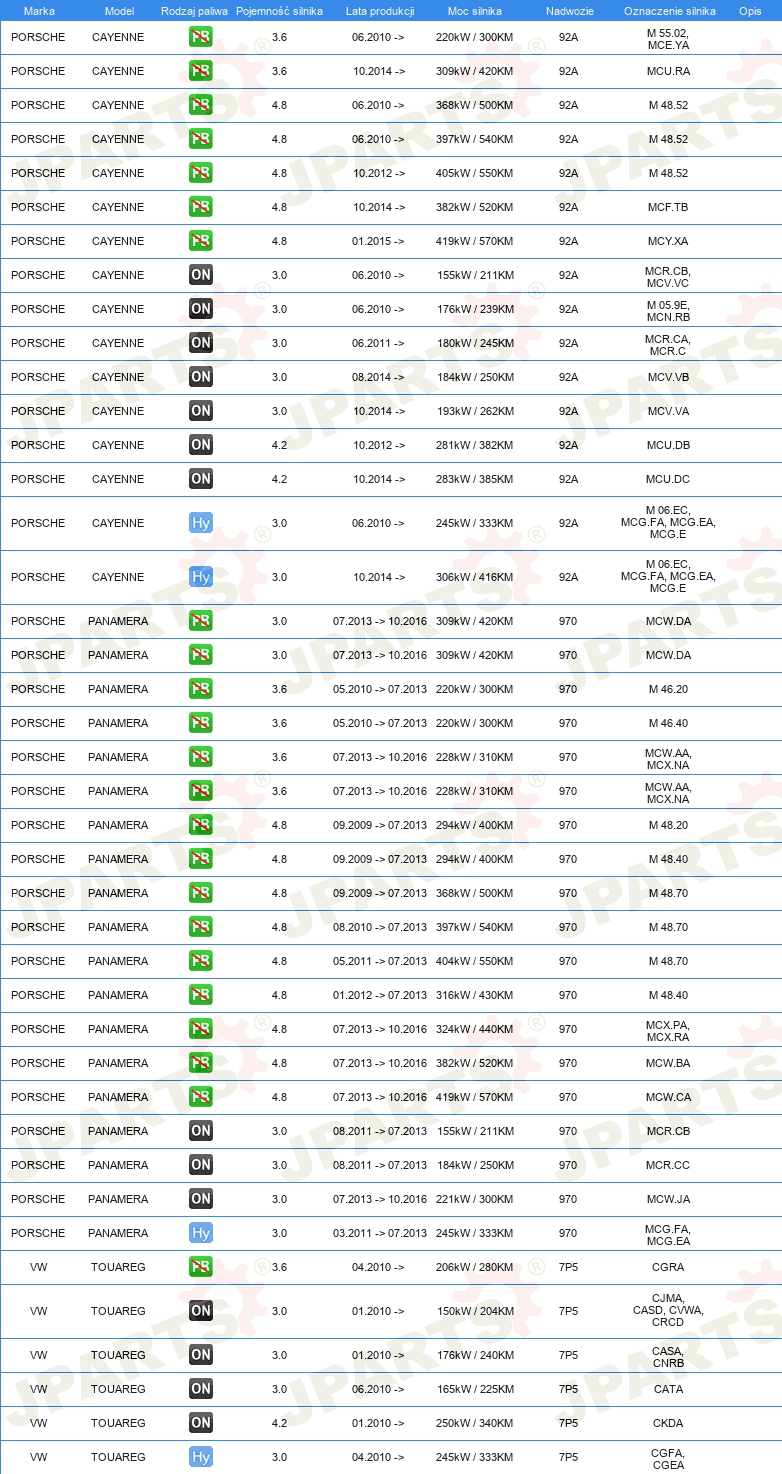Click petrol icon in Panamera 316kW / 430KM row
The width and height of the screenshot is (782, 1474).
[x=201, y=995]
